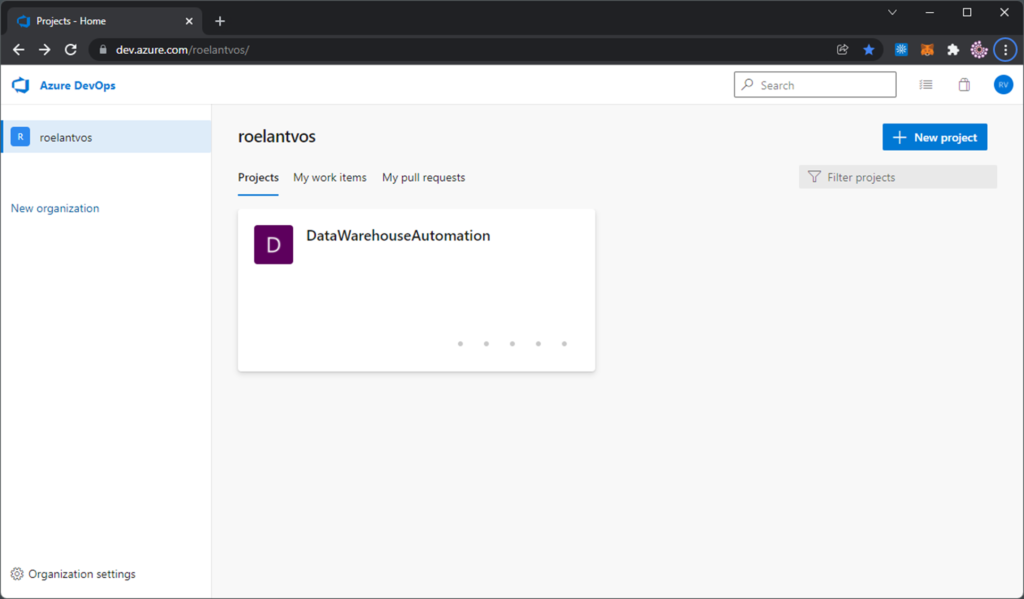Click the blue snowflake extension icon
This screenshot has width=1024, height=599.
click(x=900, y=48)
